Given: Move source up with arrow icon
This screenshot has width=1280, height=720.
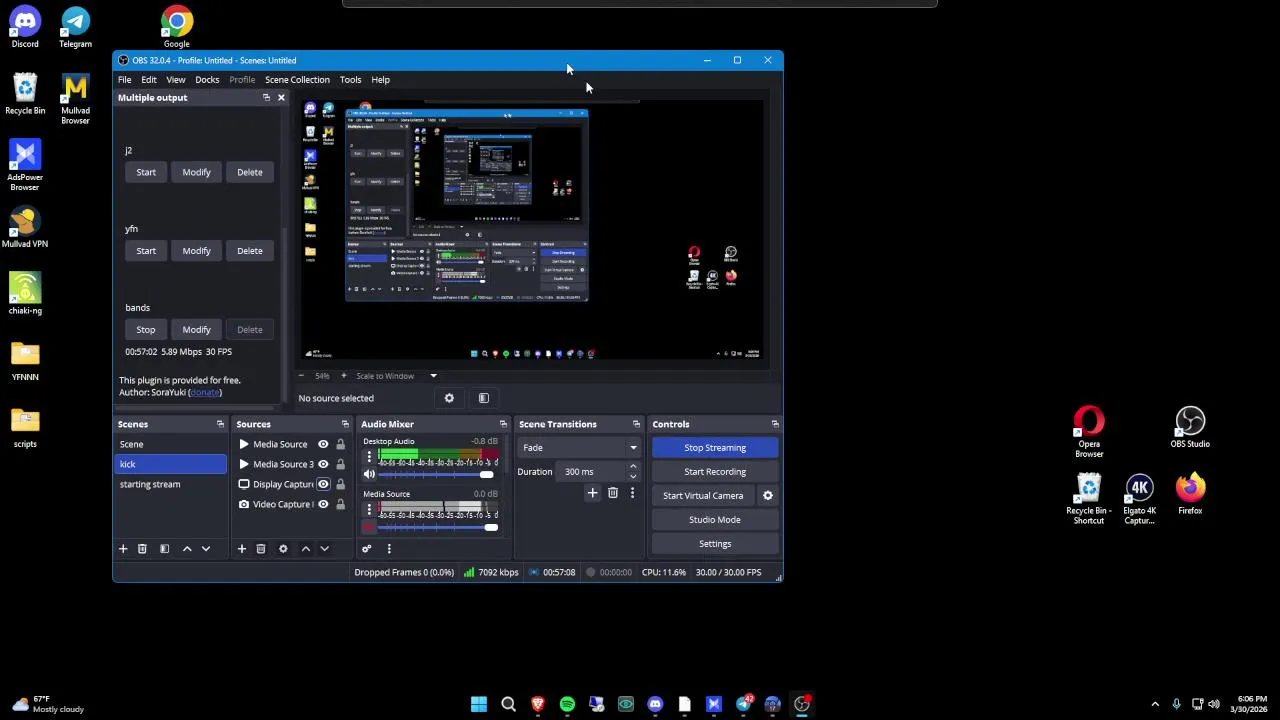Looking at the screenshot, I should click(x=306, y=548).
